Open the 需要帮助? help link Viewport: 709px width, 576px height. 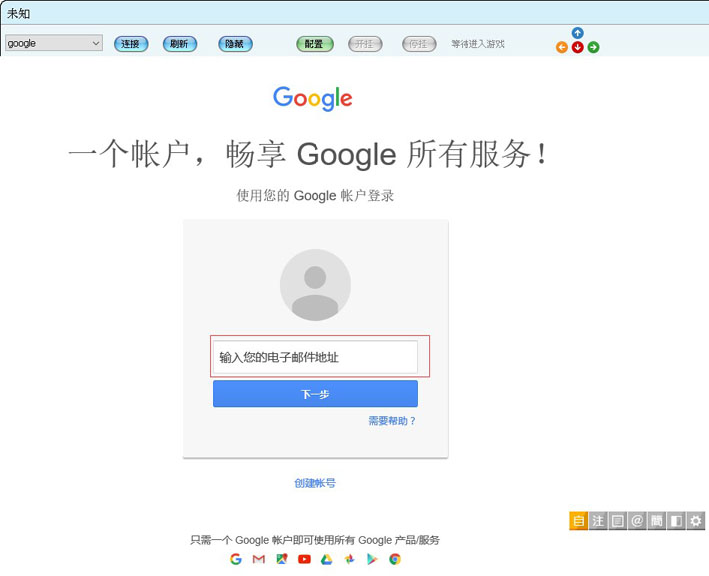[392, 421]
